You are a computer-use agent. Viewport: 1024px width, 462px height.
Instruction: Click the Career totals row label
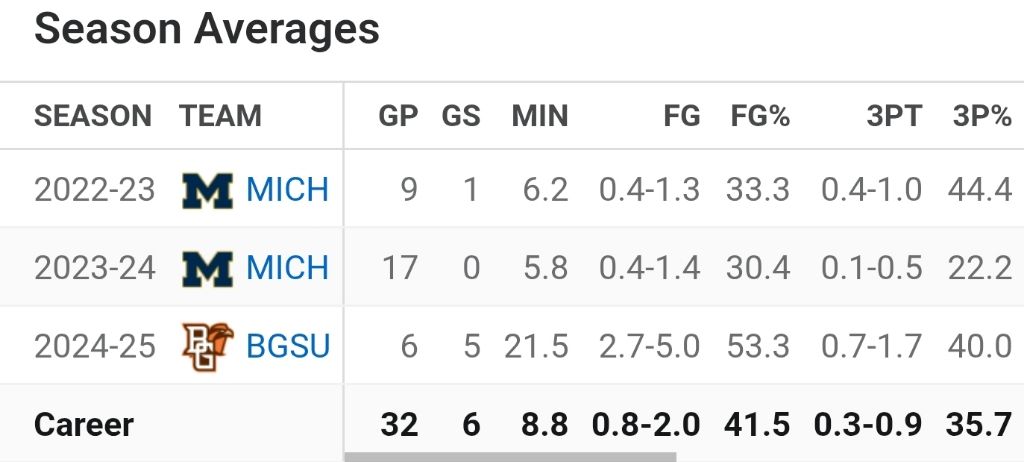coord(84,424)
